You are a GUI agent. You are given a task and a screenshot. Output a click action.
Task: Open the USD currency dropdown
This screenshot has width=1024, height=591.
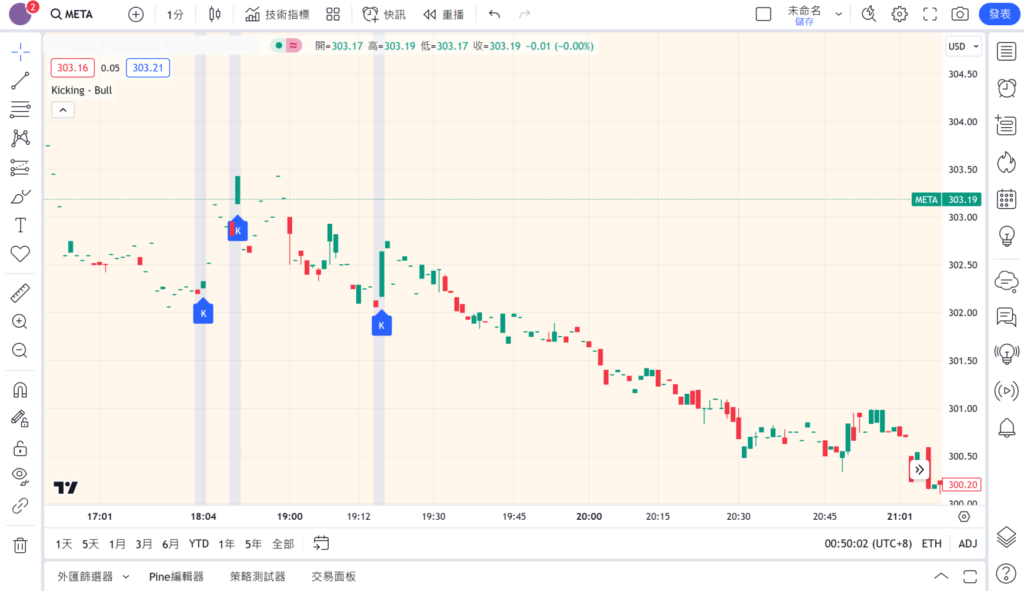click(x=963, y=47)
